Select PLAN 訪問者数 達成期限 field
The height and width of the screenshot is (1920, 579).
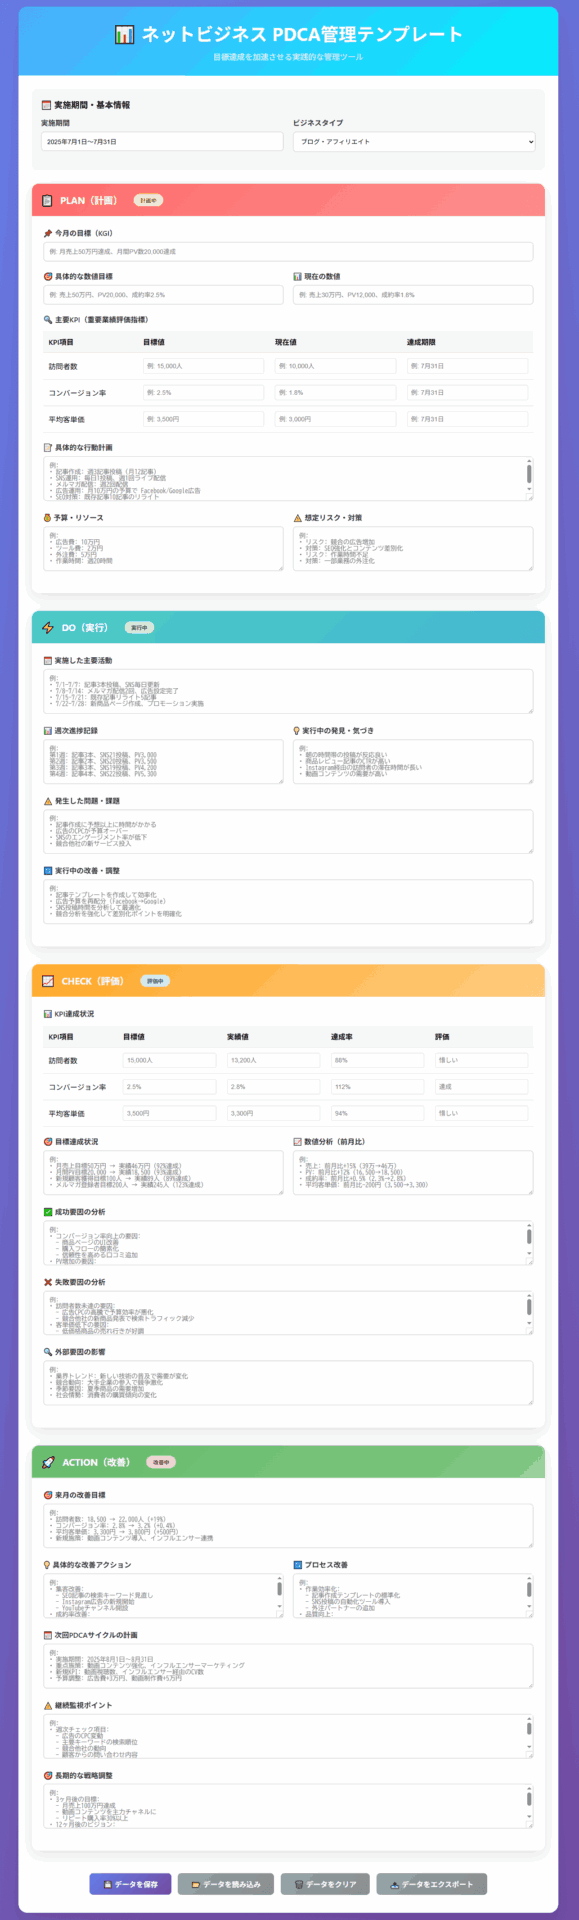pyautogui.click(x=467, y=366)
